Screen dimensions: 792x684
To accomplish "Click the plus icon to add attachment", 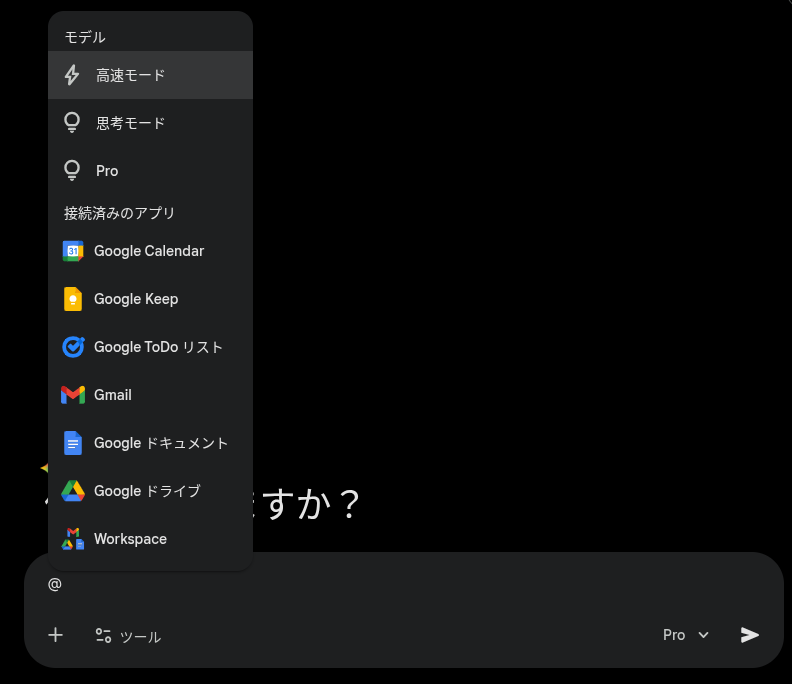I will click(x=56, y=635).
